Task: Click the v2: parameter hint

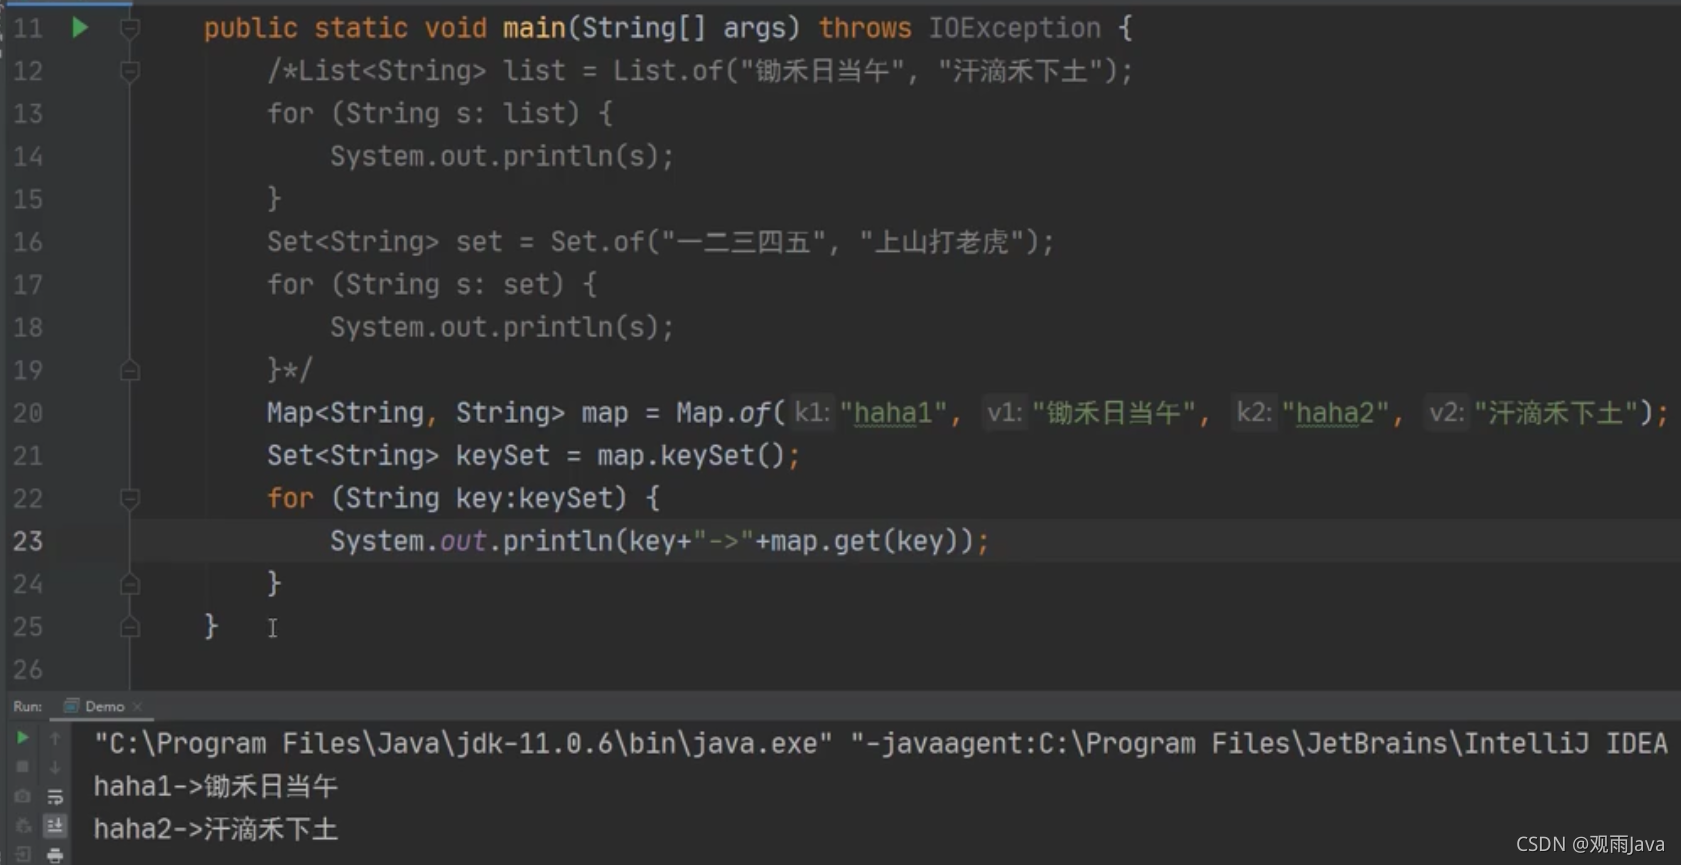Action: [x=1446, y=413]
